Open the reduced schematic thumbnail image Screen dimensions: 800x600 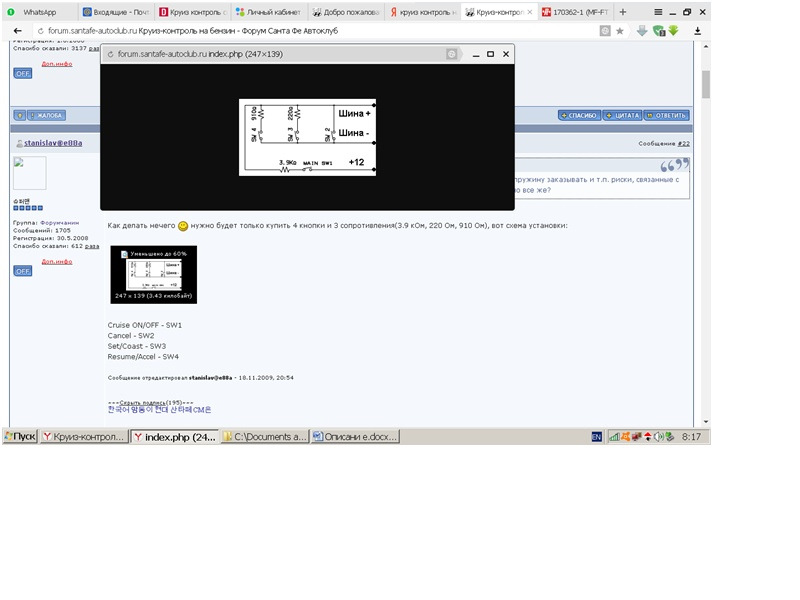point(154,274)
